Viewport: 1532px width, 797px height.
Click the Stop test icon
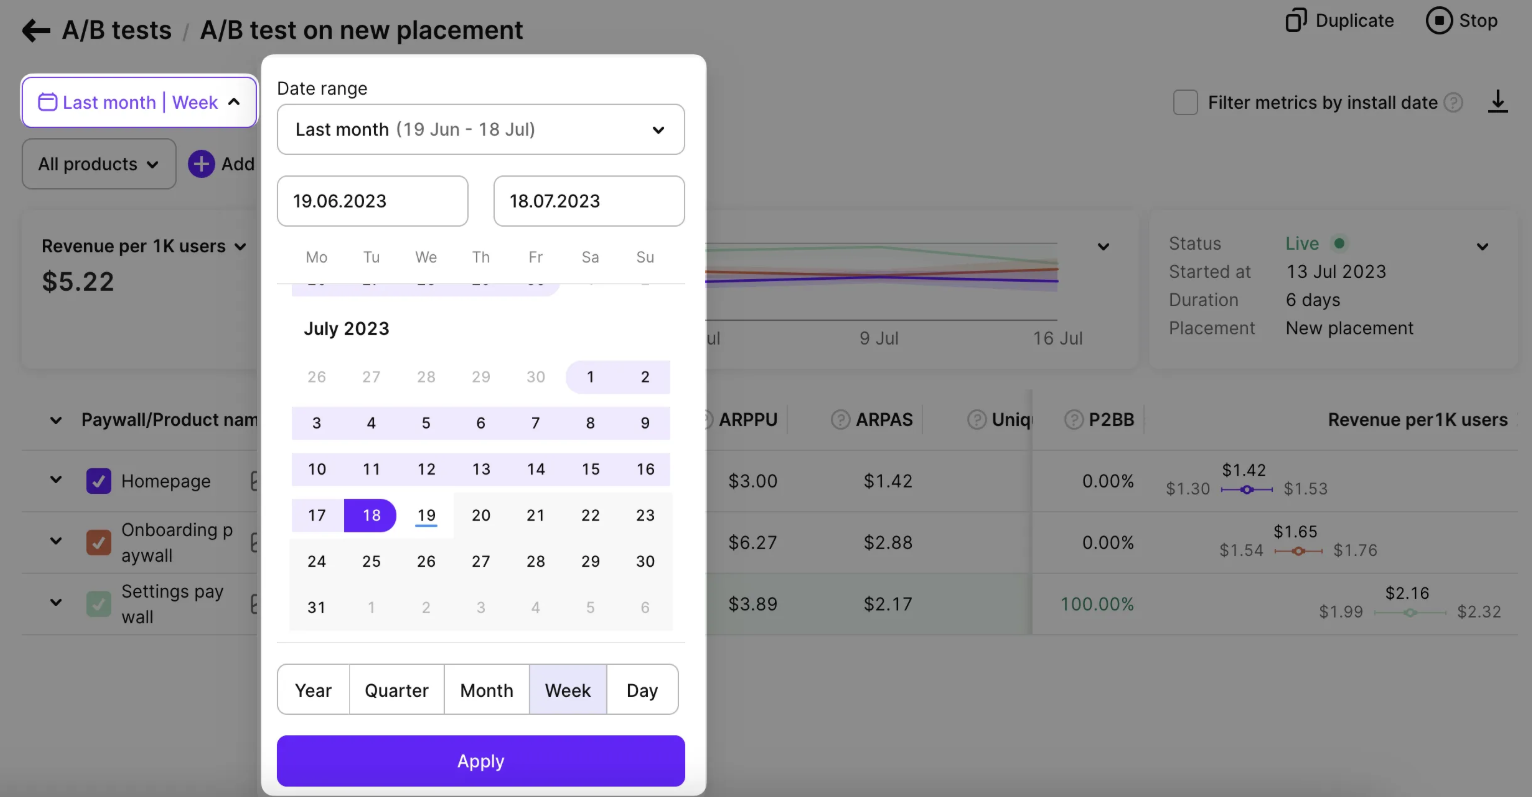[1439, 21]
